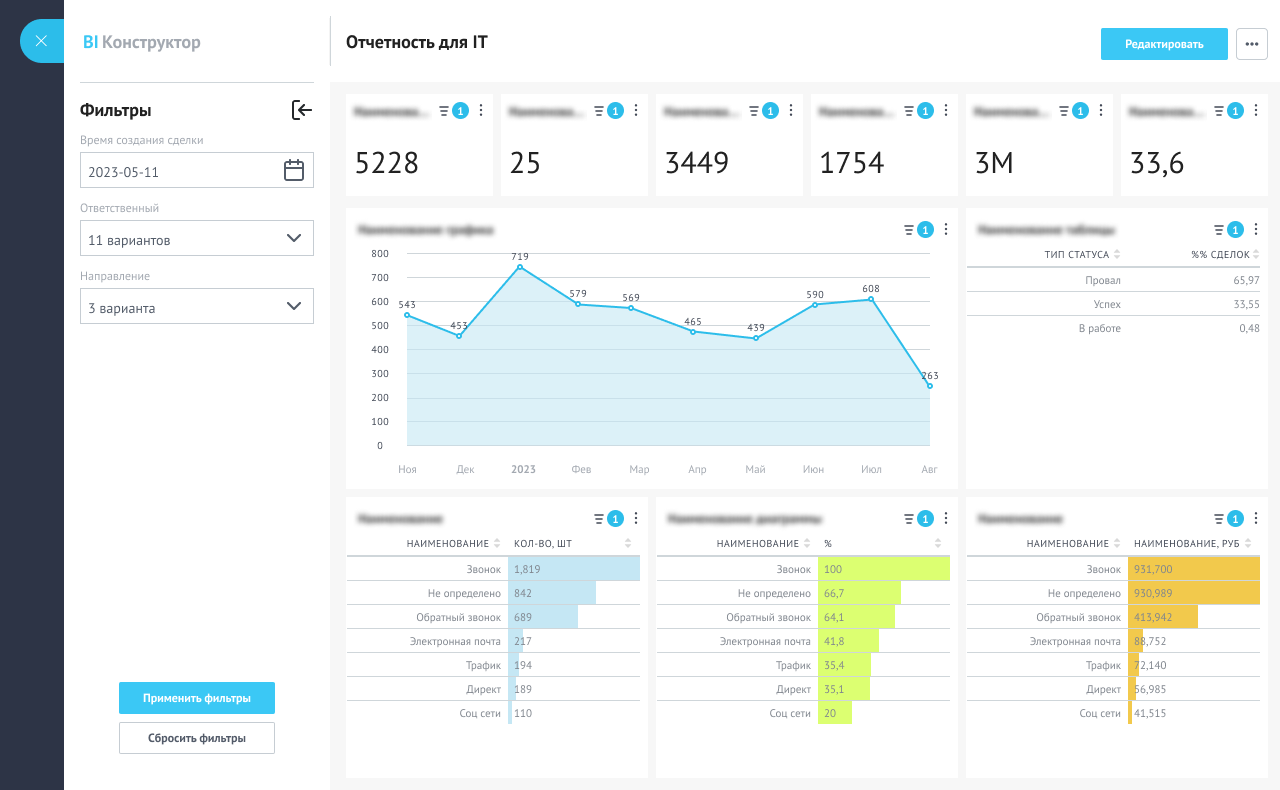Click Сбросить фильтры button
Screen dimensions: 1280x790
197,738
